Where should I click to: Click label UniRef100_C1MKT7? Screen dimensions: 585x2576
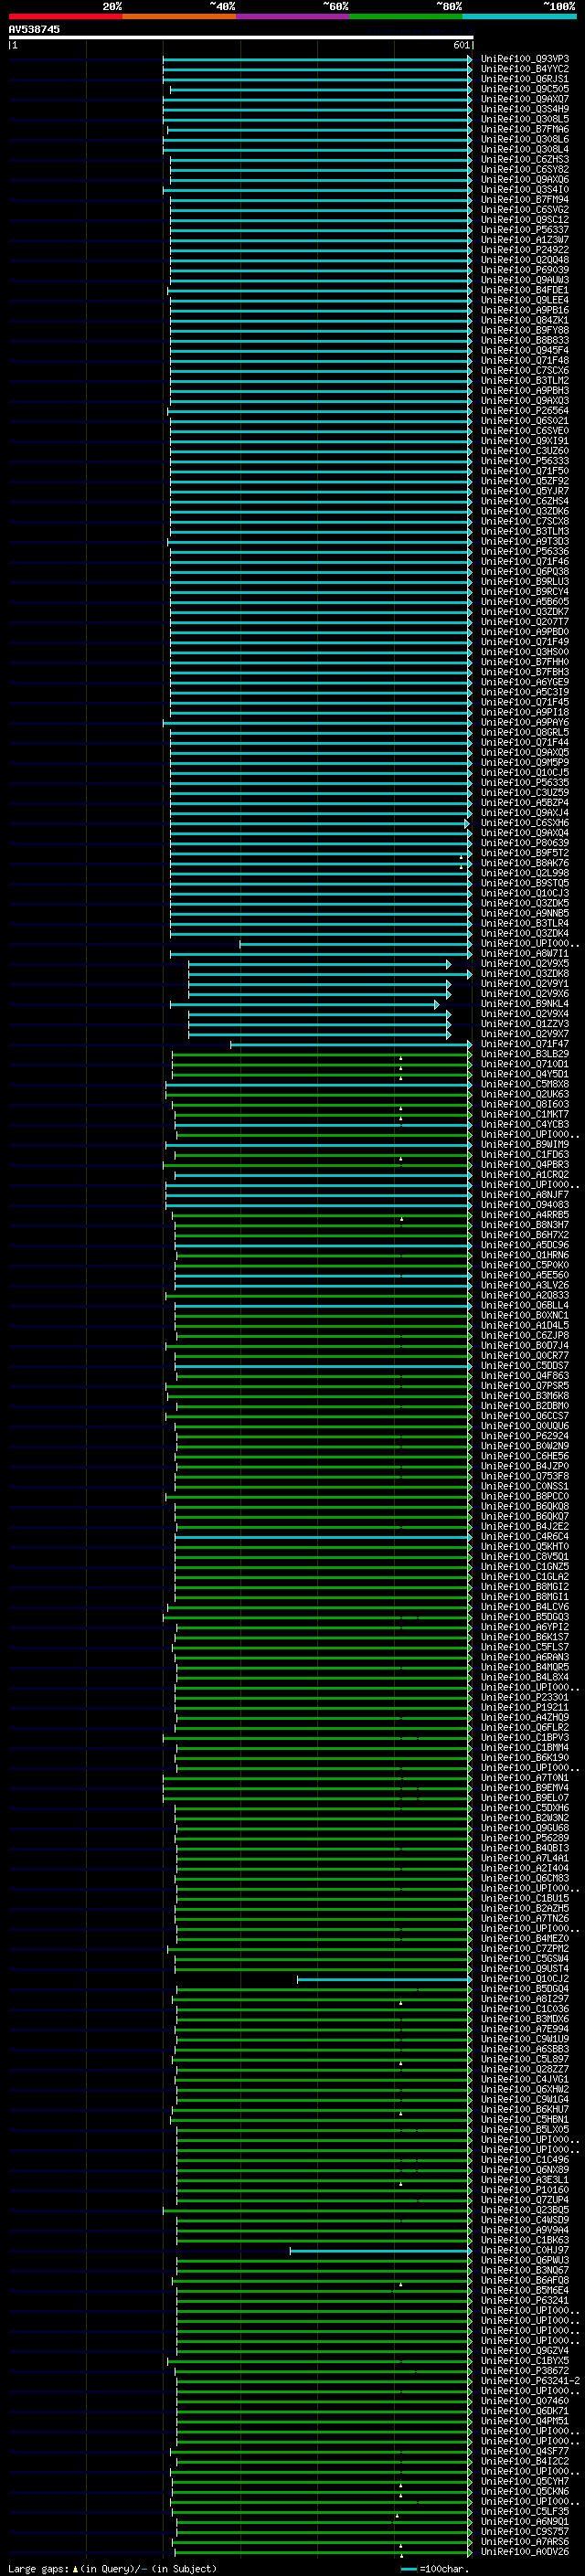tap(524, 1114)
